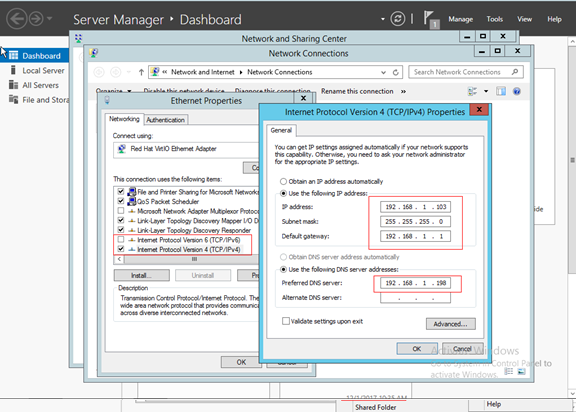This screenshot has width=580, height=412.
Task: Click the IP address field
Action: pyautogui.click(x=415, y=207)
